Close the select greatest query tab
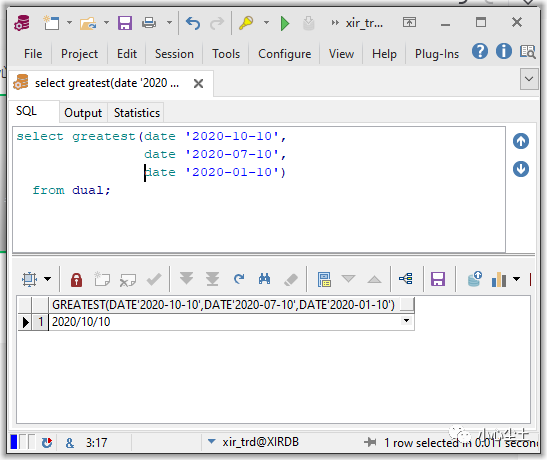The height and width of the screenshot is (460, 547). (x=198, y=83)
